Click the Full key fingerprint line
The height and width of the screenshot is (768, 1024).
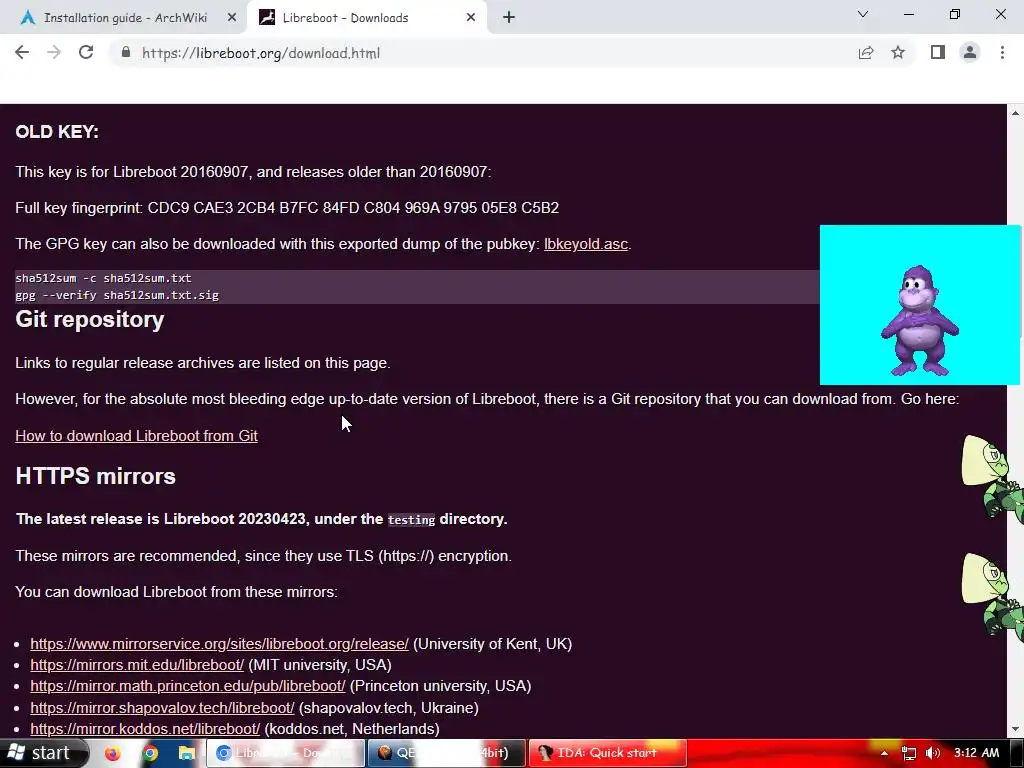coord(287,208)
